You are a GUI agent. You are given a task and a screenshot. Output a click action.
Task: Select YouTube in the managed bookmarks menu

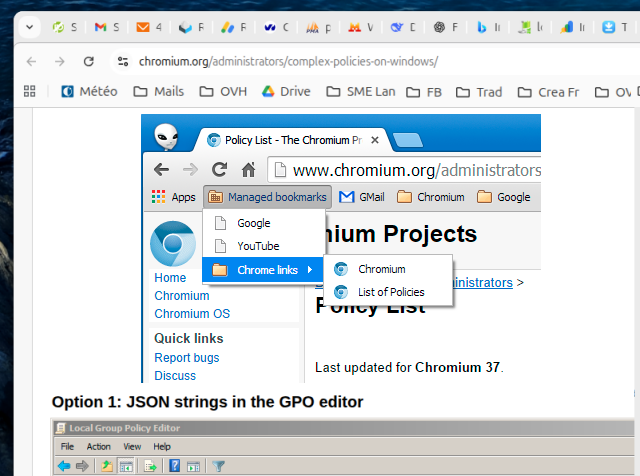pos(258,246)
